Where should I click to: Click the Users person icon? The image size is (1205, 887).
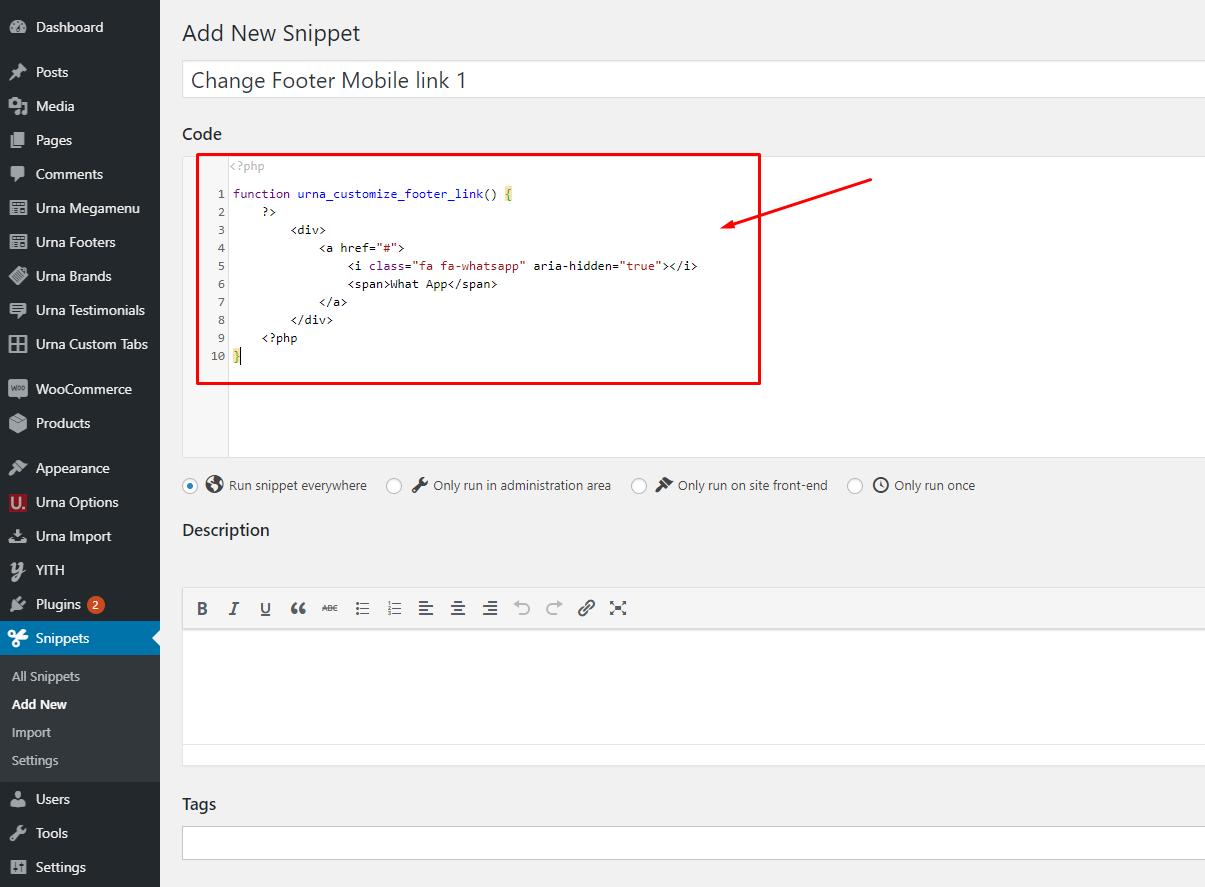point(18,799)
